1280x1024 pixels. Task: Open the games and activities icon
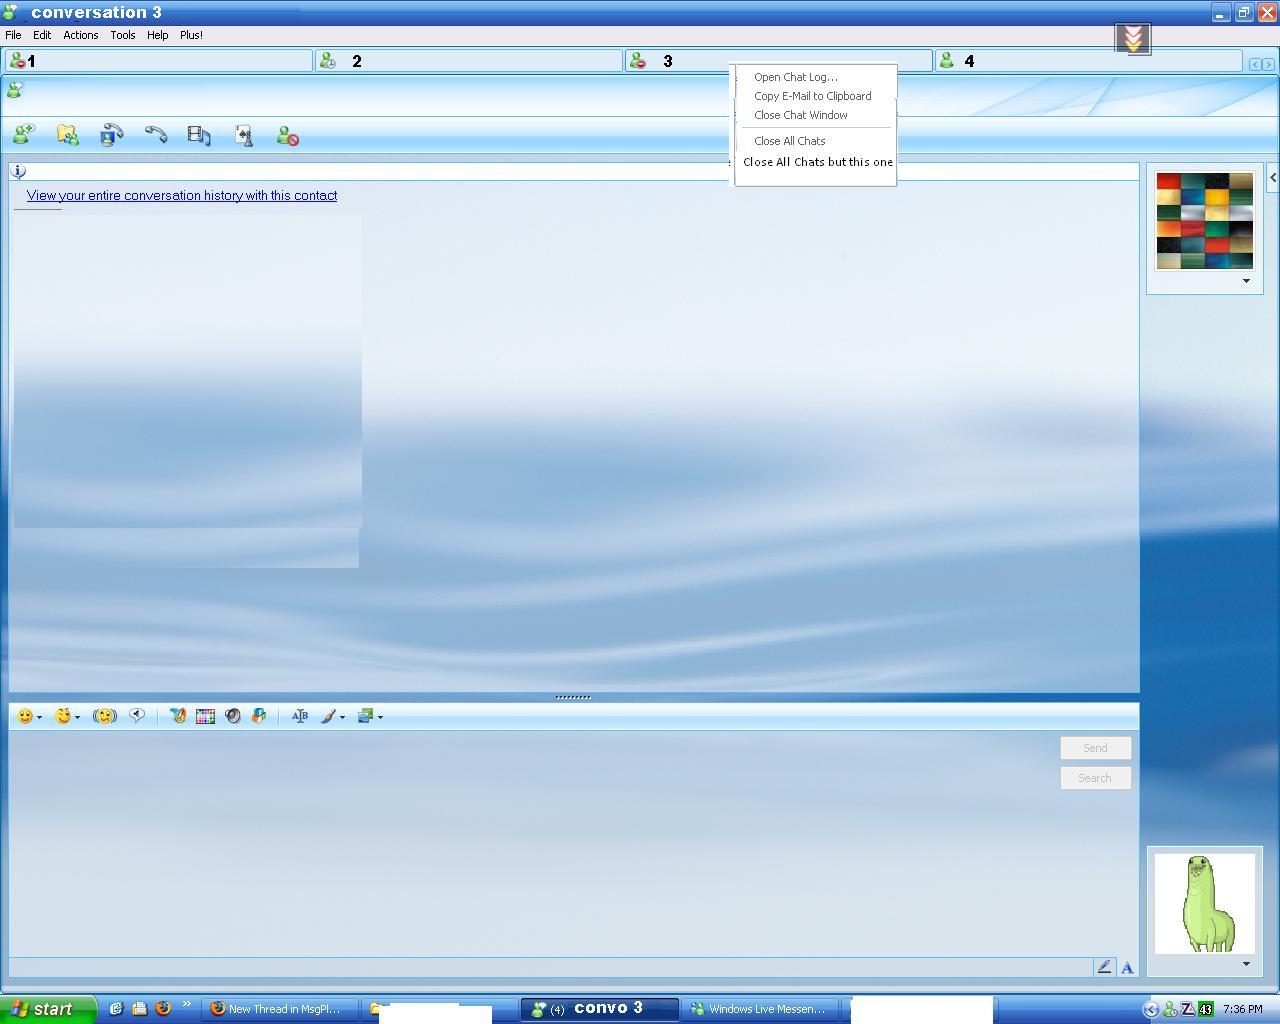[244, 135]
